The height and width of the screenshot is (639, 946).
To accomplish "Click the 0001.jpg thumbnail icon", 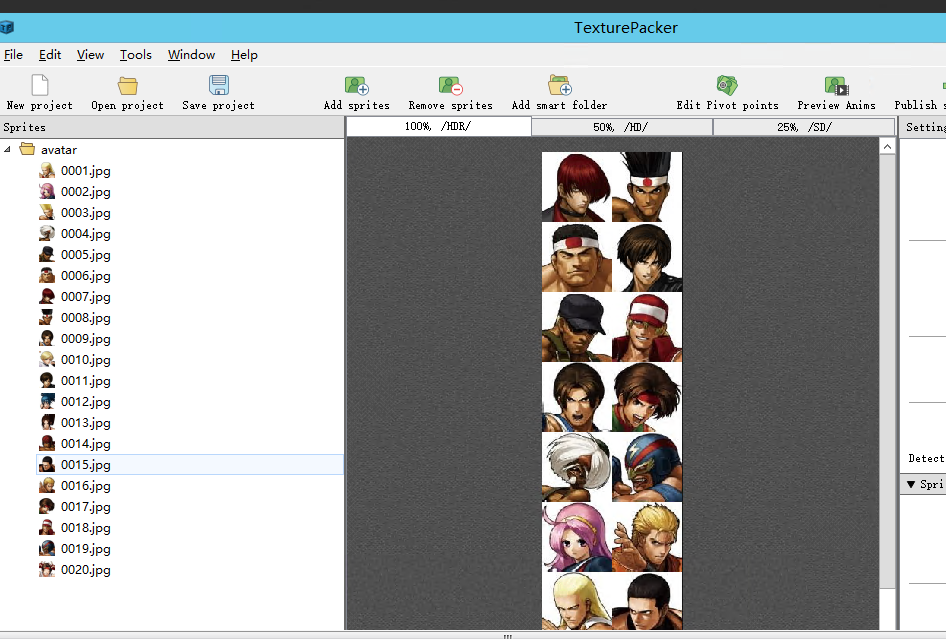I will pos(47,171).
